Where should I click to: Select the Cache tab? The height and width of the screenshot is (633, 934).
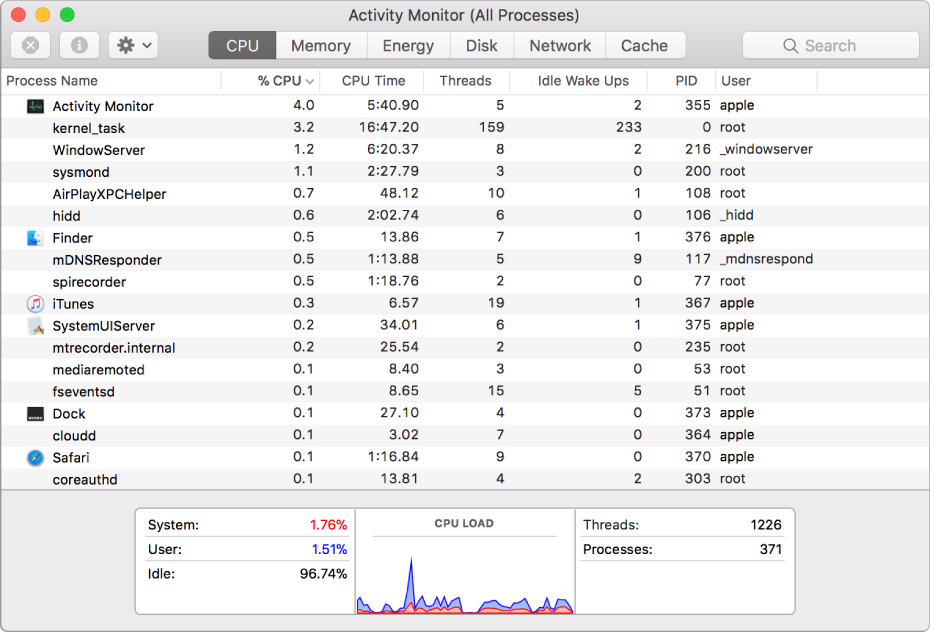644,46
